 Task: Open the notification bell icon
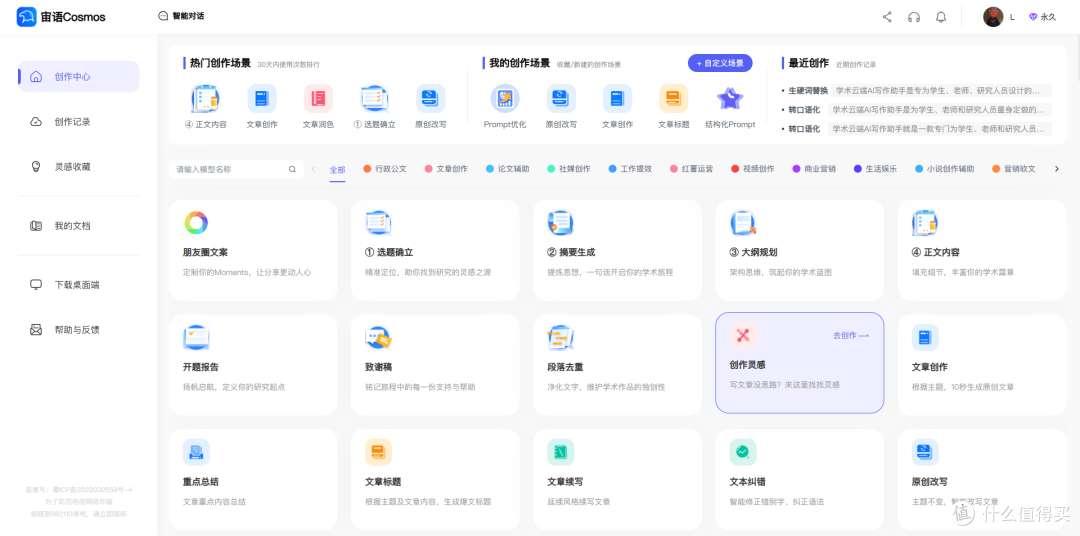tap(941, 17)
